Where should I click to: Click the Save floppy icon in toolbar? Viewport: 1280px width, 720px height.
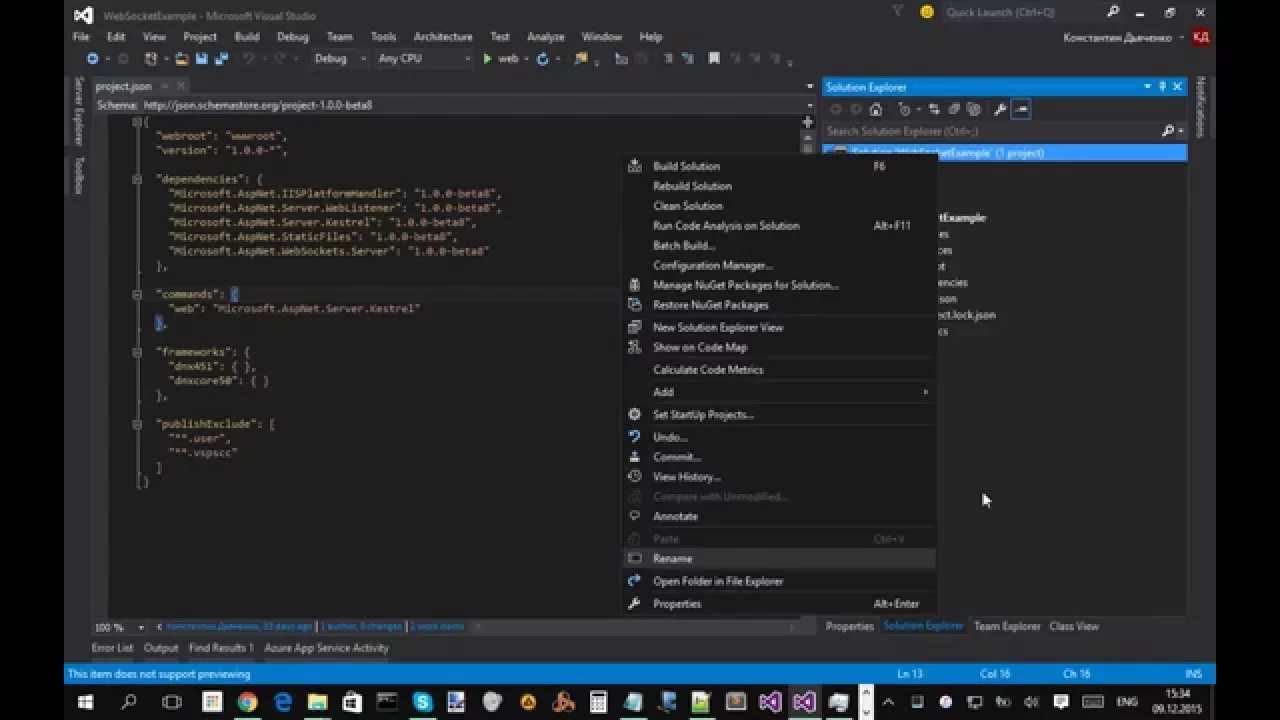click(201, 59)
